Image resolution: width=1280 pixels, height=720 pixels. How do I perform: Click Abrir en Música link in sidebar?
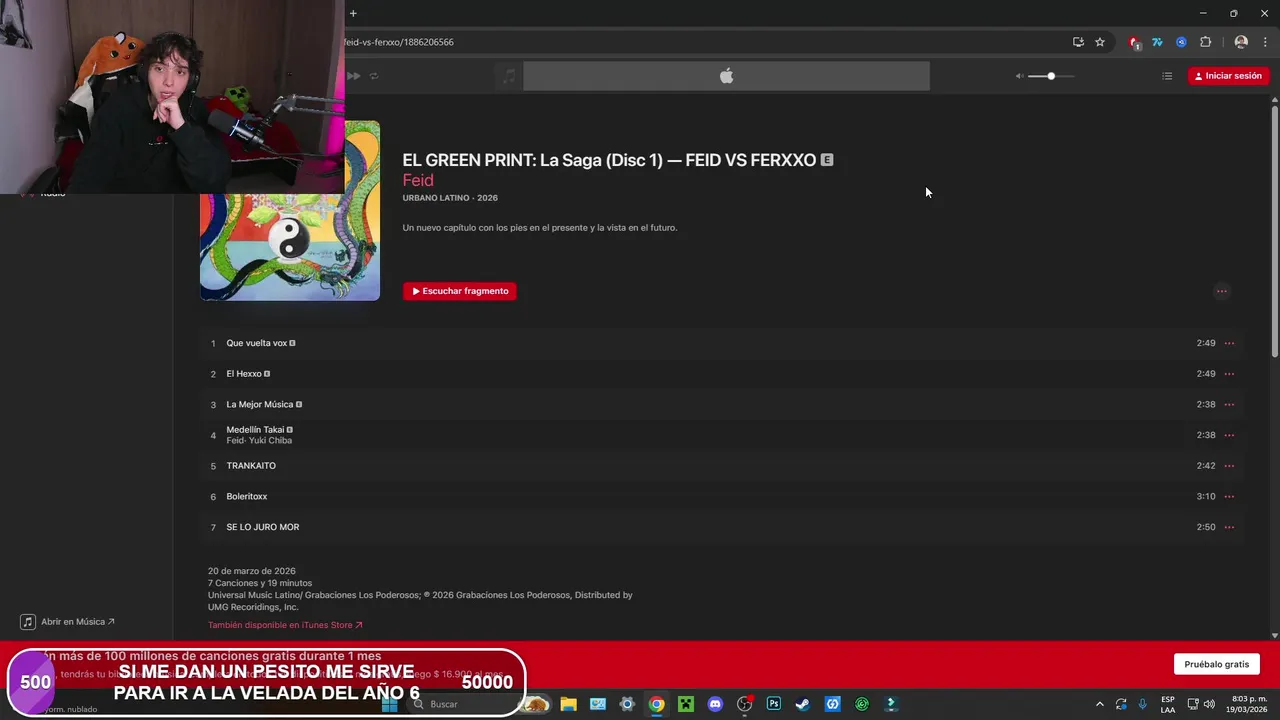(x=69, y=622)
